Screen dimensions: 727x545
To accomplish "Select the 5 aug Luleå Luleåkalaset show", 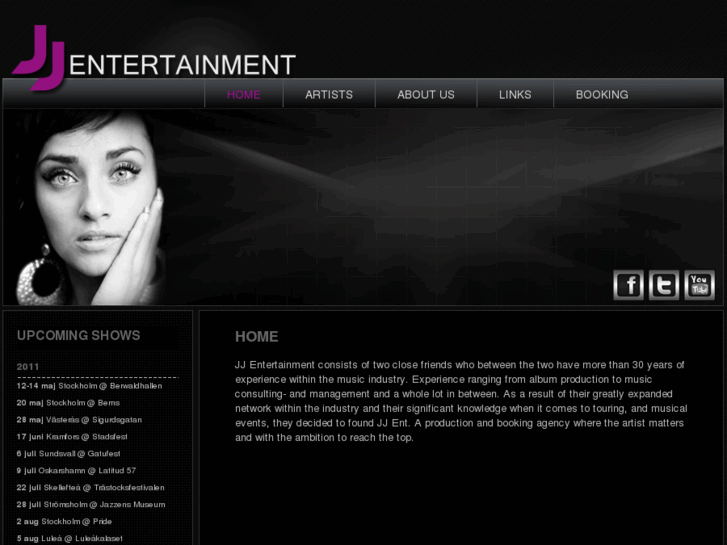I will tap(70, 538).
